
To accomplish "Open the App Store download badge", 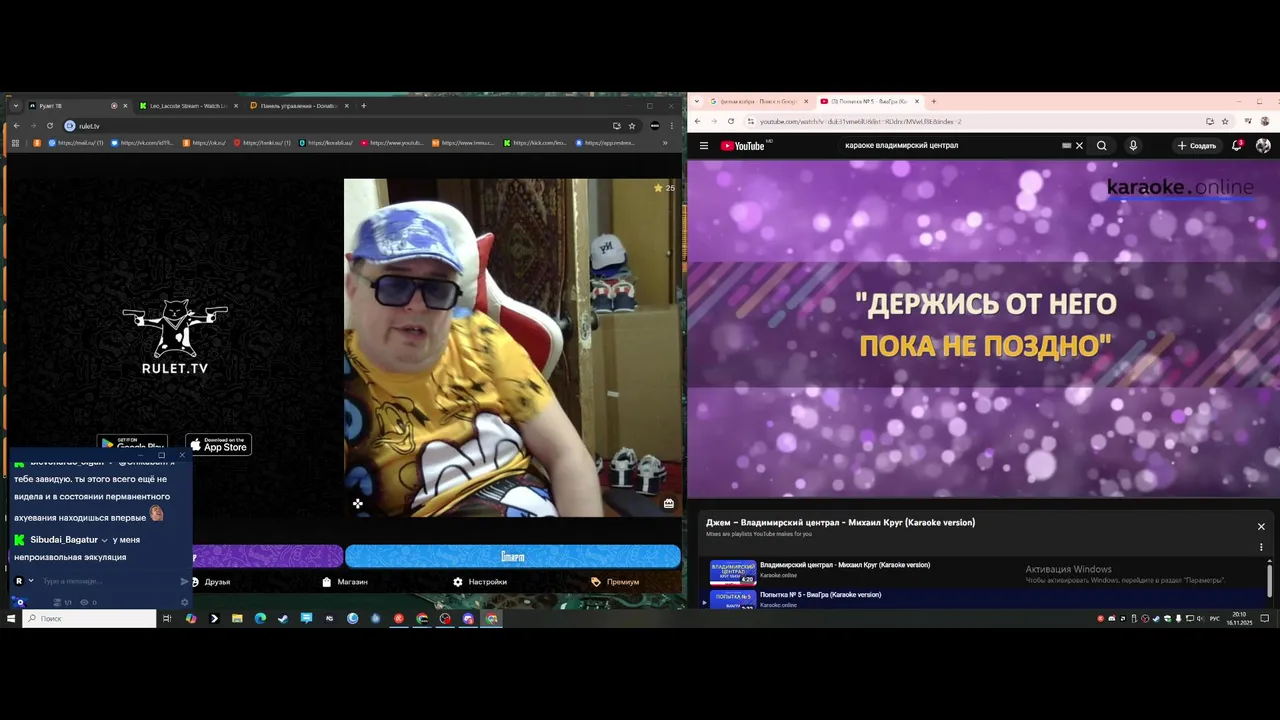I will (218, 445).
